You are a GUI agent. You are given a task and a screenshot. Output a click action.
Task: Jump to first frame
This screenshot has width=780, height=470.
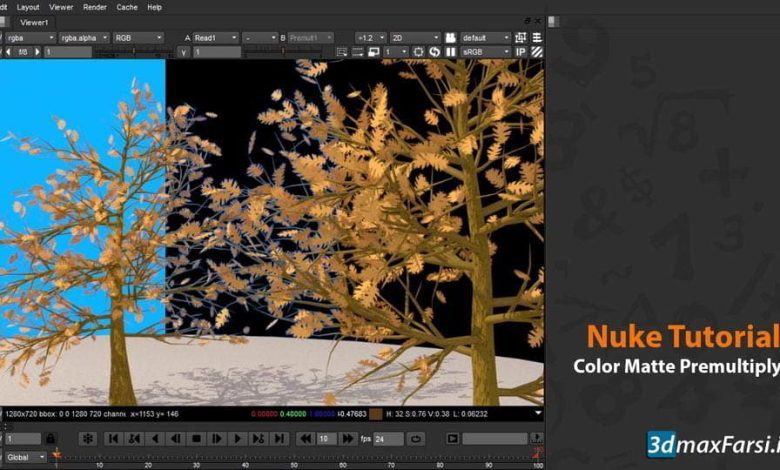coord(113,439)
